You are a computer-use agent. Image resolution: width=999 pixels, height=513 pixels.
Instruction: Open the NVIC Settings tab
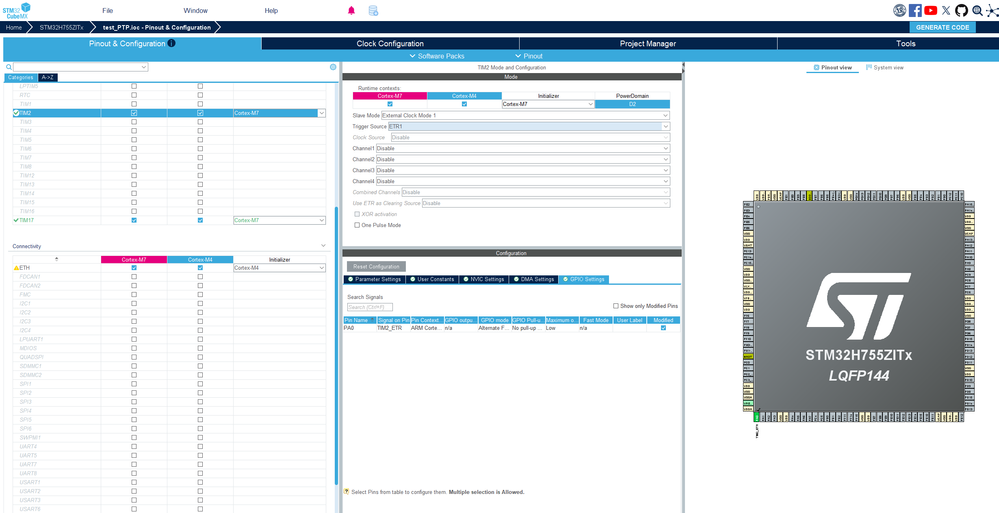click(484, 279)
